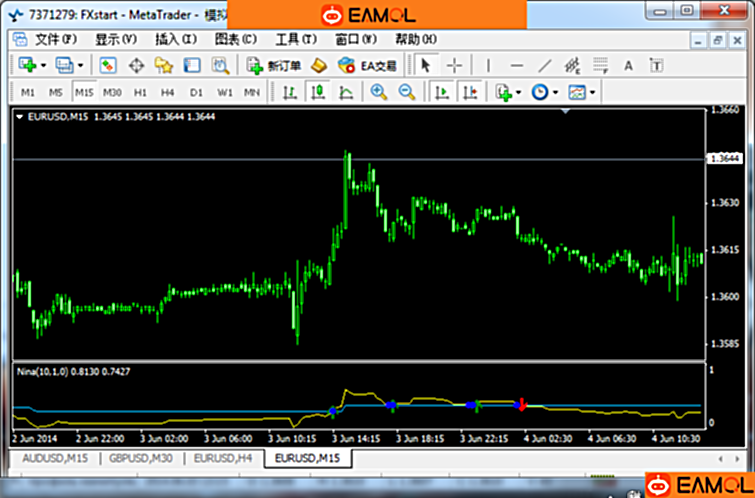The width and height of the screenshot is (755, 498).
Task: Open the Navigator star-folder icon
Action: (163, 65)
